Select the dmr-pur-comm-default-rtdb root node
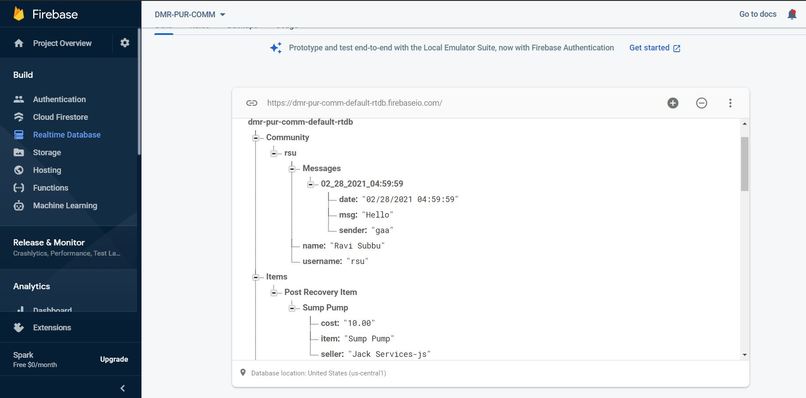The image size is (806, 398). 300,122
